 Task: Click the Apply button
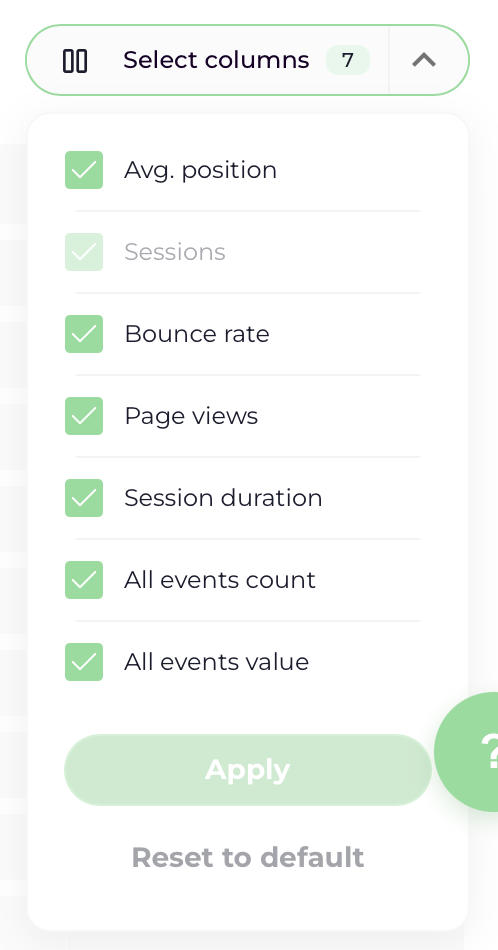tap(248, 770)
